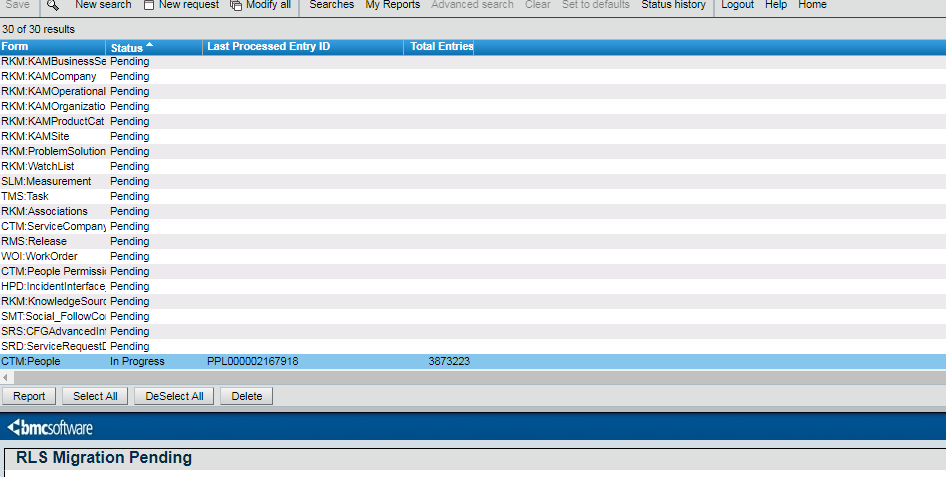Open My Reports menu
This screenshot has height=477, width=946.
392,5
